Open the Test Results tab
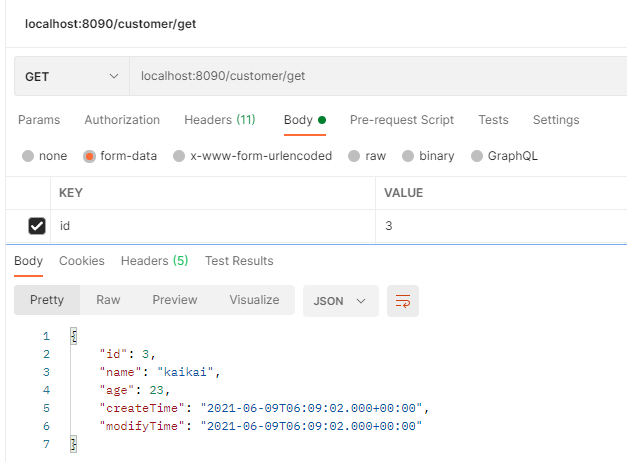 (239, 261)
